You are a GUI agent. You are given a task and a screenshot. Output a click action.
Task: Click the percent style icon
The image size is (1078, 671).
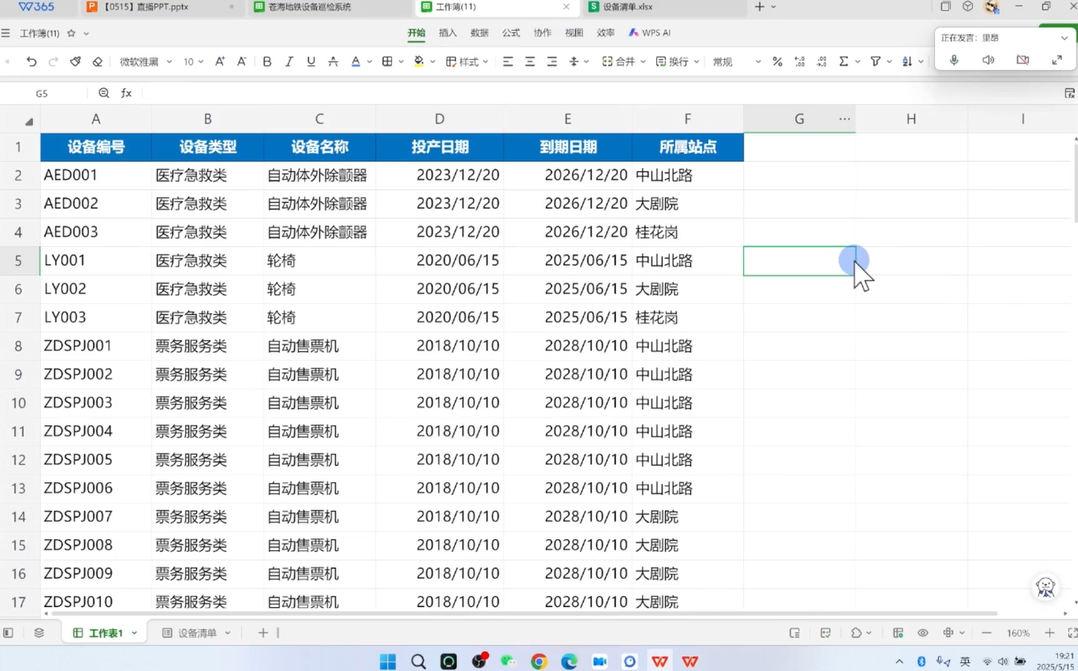(777, 62)
